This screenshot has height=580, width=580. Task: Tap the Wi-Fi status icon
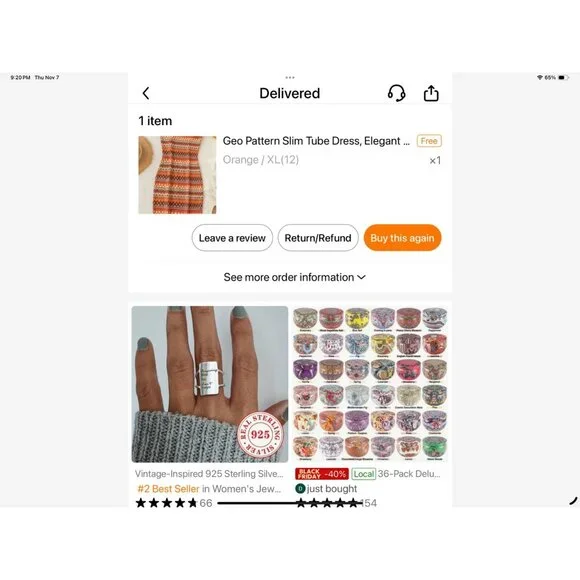[540, 77]
